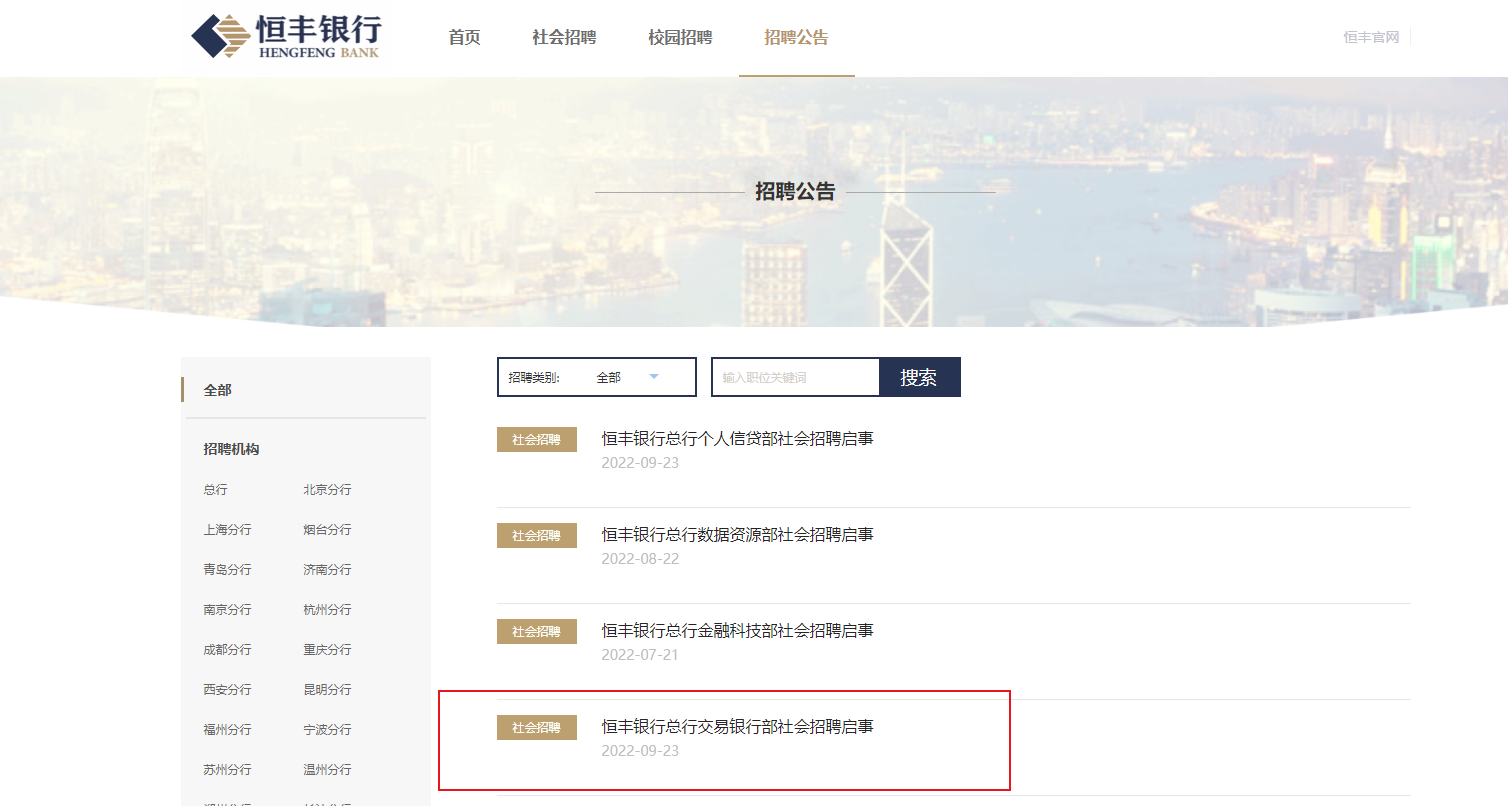The height and width of the screenshot is (806, 1508).
Task: Select 苏州分行 in the sidebar
Action: [227, 770]
